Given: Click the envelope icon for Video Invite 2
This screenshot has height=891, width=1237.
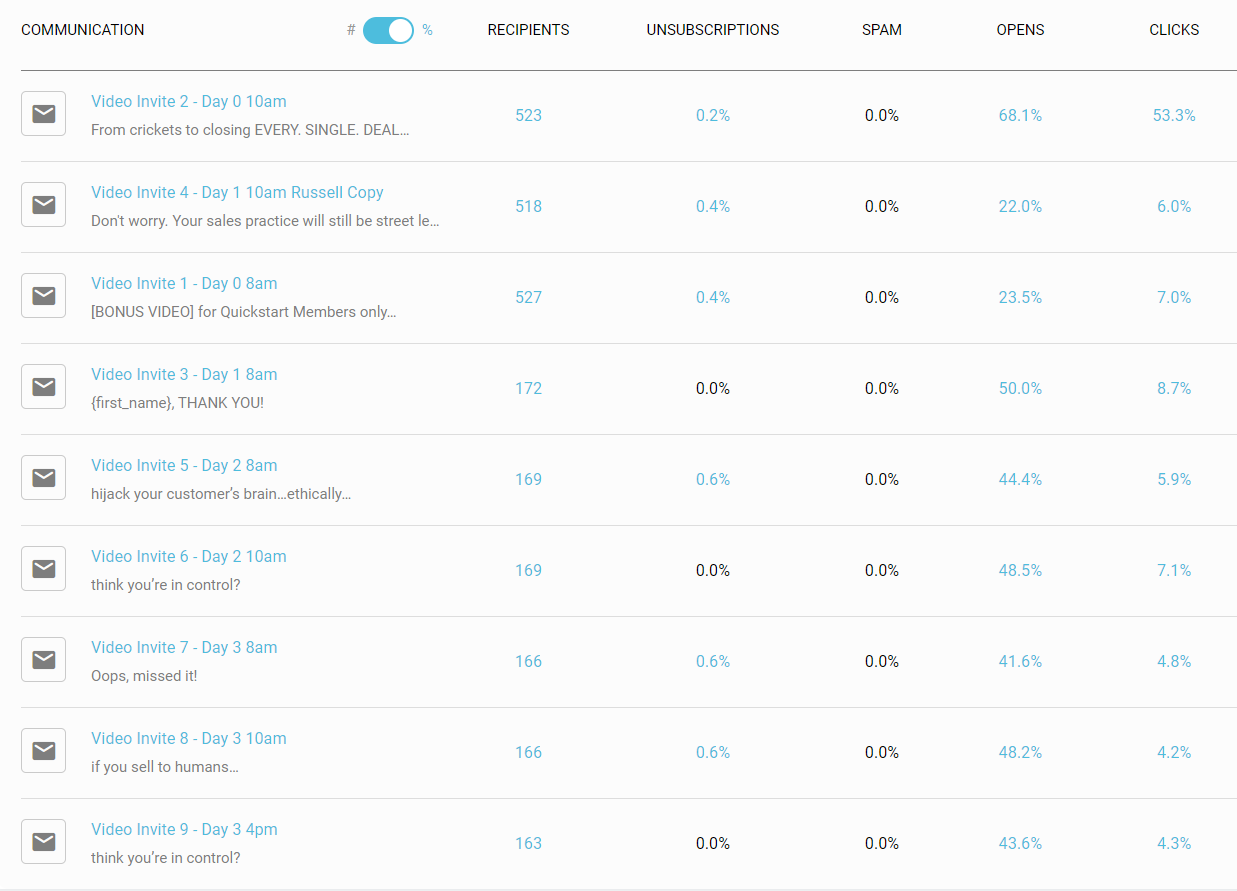Looking at the screenshot, I should tap(43, 113).
